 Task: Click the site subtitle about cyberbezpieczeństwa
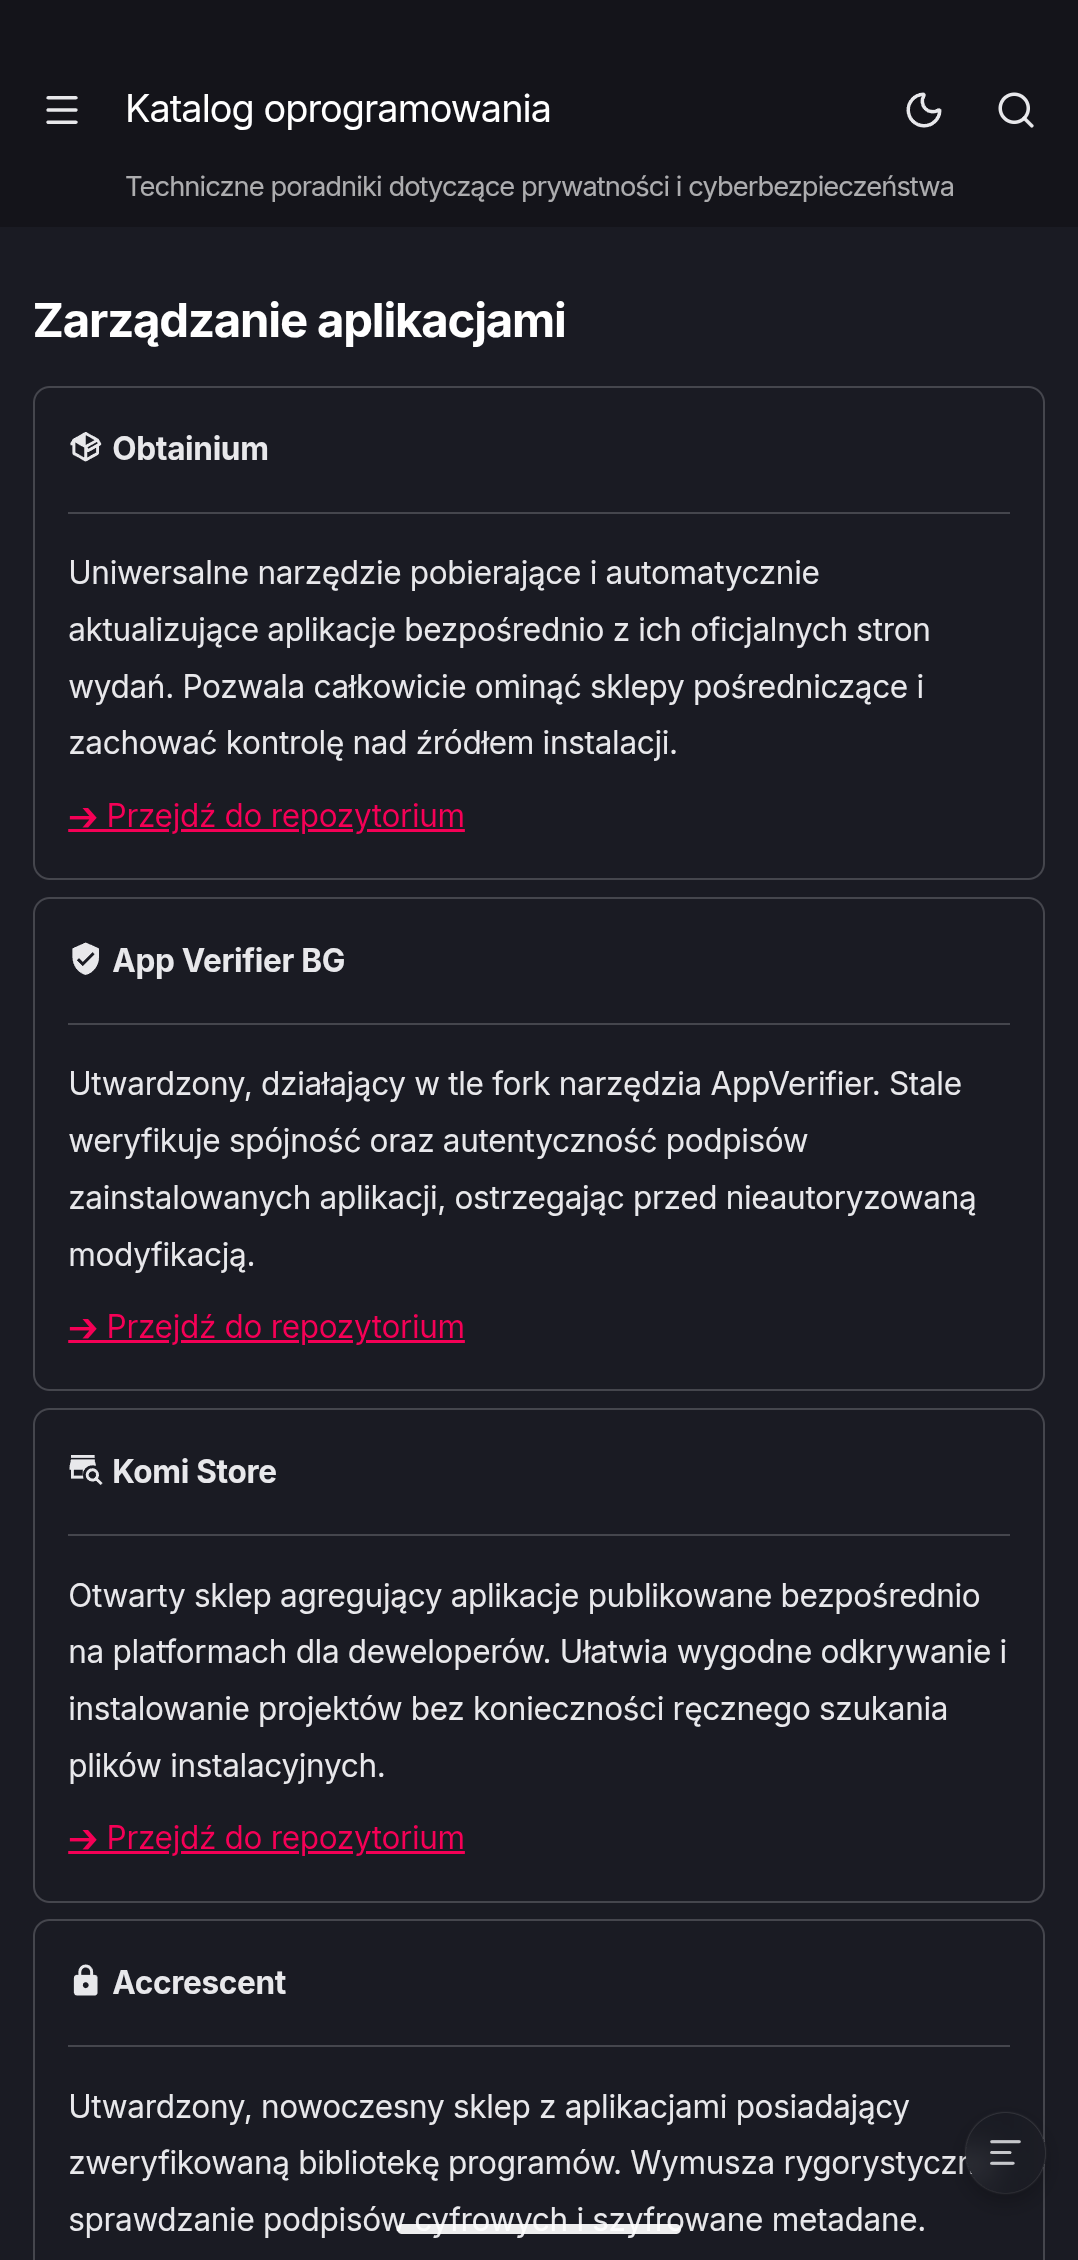click(540, 187)
